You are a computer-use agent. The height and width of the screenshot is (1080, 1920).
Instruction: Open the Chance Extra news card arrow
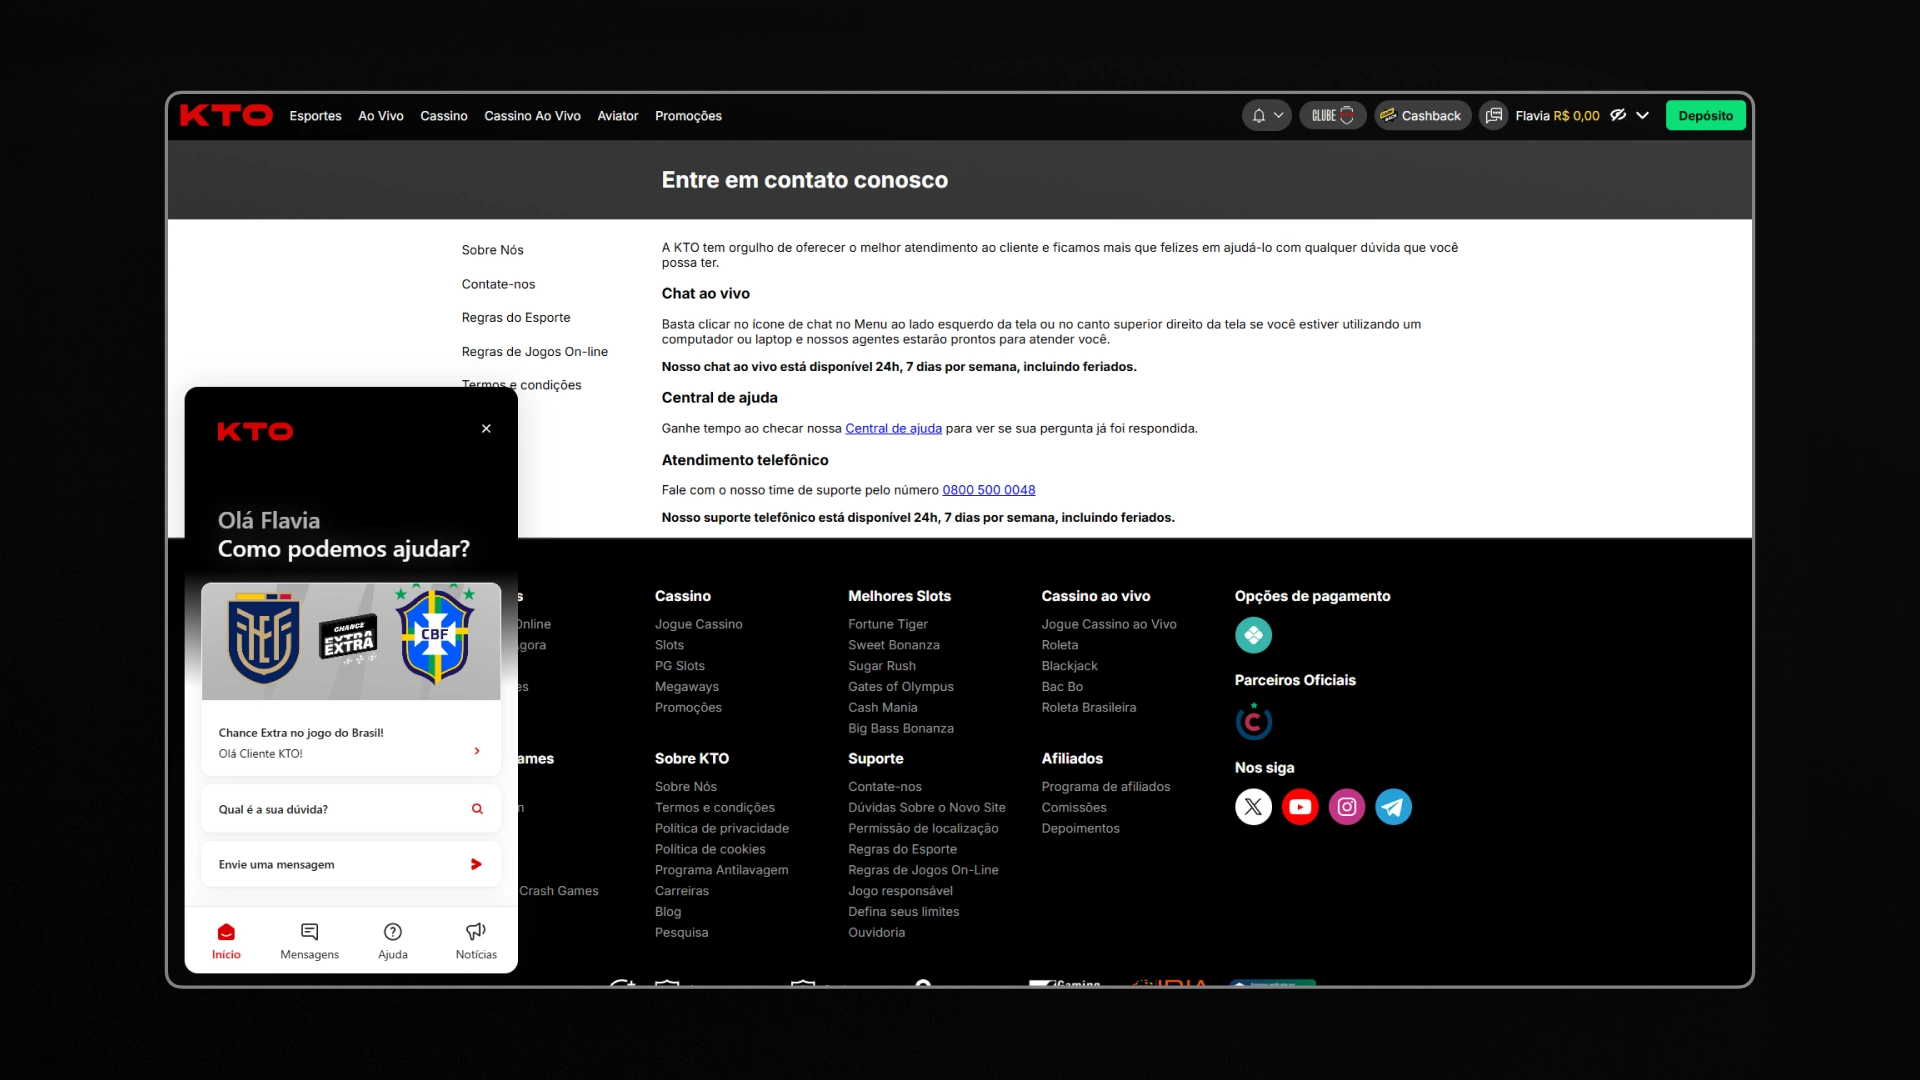[477, 751]
